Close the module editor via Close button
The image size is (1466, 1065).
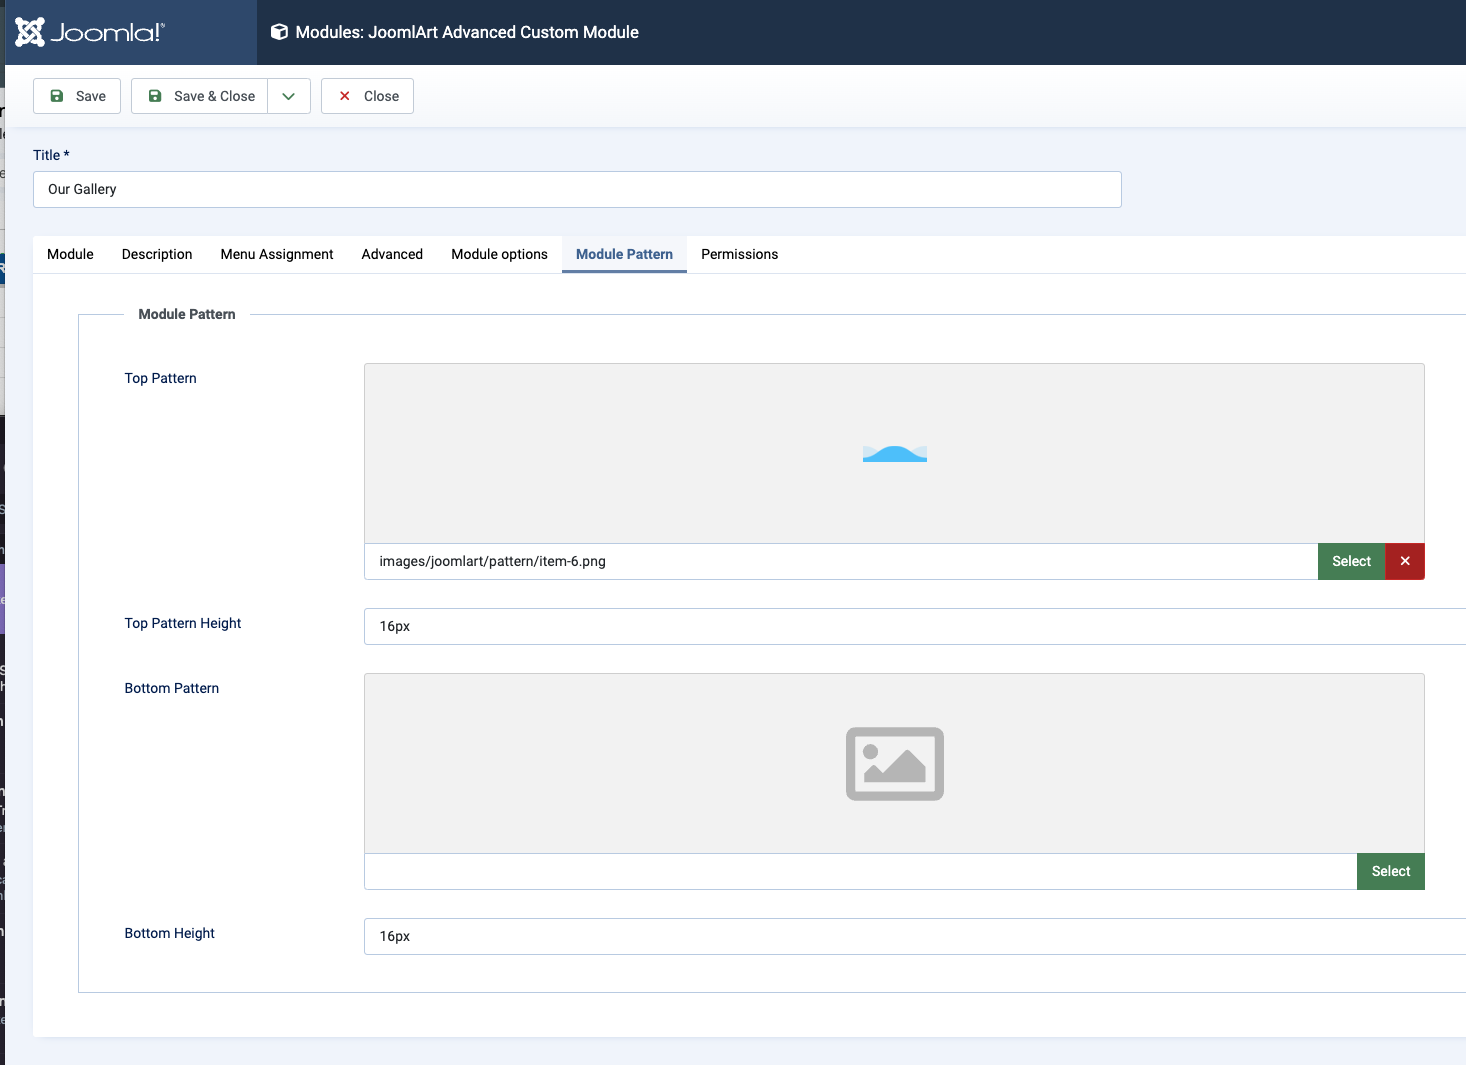click(x=367, y=96)
